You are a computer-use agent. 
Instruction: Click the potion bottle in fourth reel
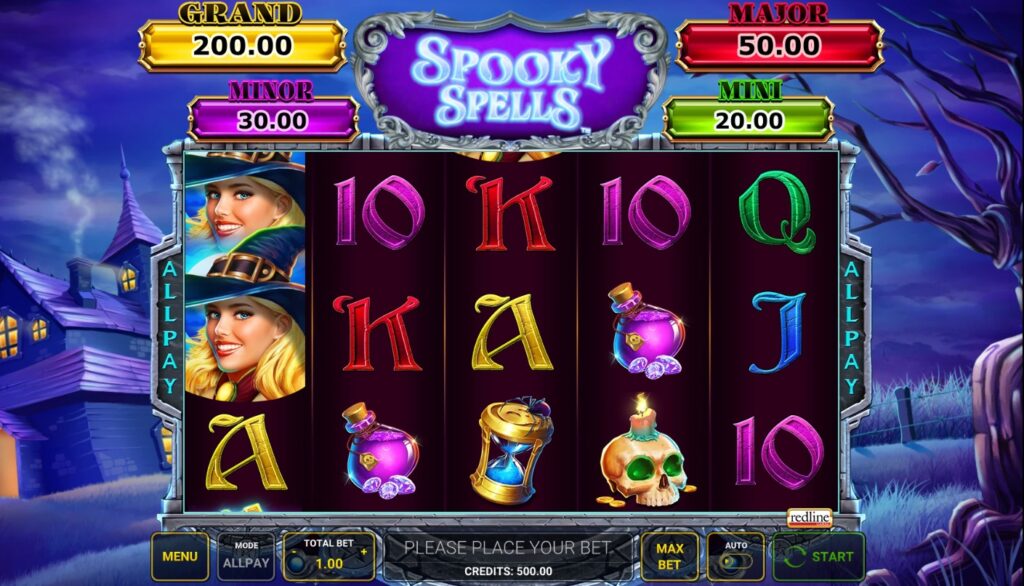(x=647, y=331)
